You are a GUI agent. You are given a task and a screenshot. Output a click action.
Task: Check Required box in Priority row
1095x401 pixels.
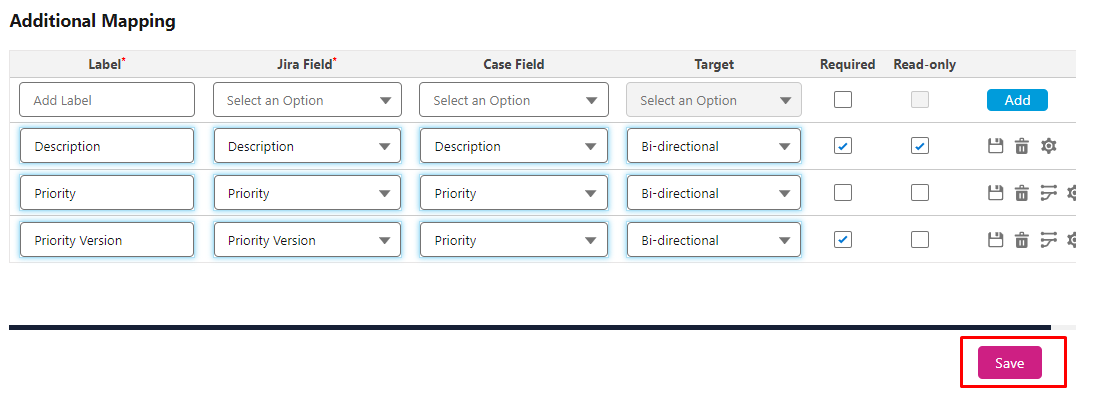click(x=843, y=193)
